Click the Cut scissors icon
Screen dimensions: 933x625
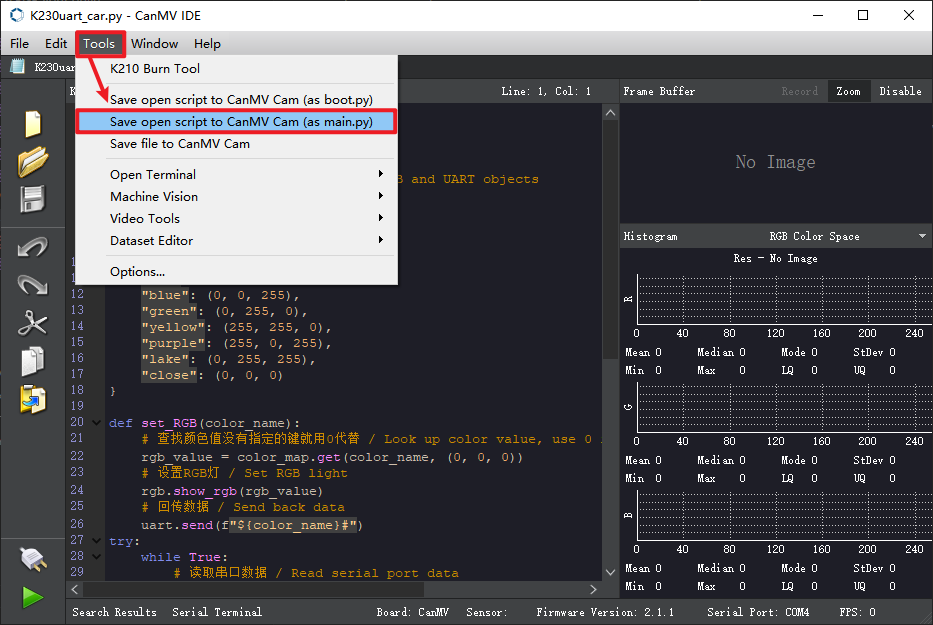coord(33,323)
